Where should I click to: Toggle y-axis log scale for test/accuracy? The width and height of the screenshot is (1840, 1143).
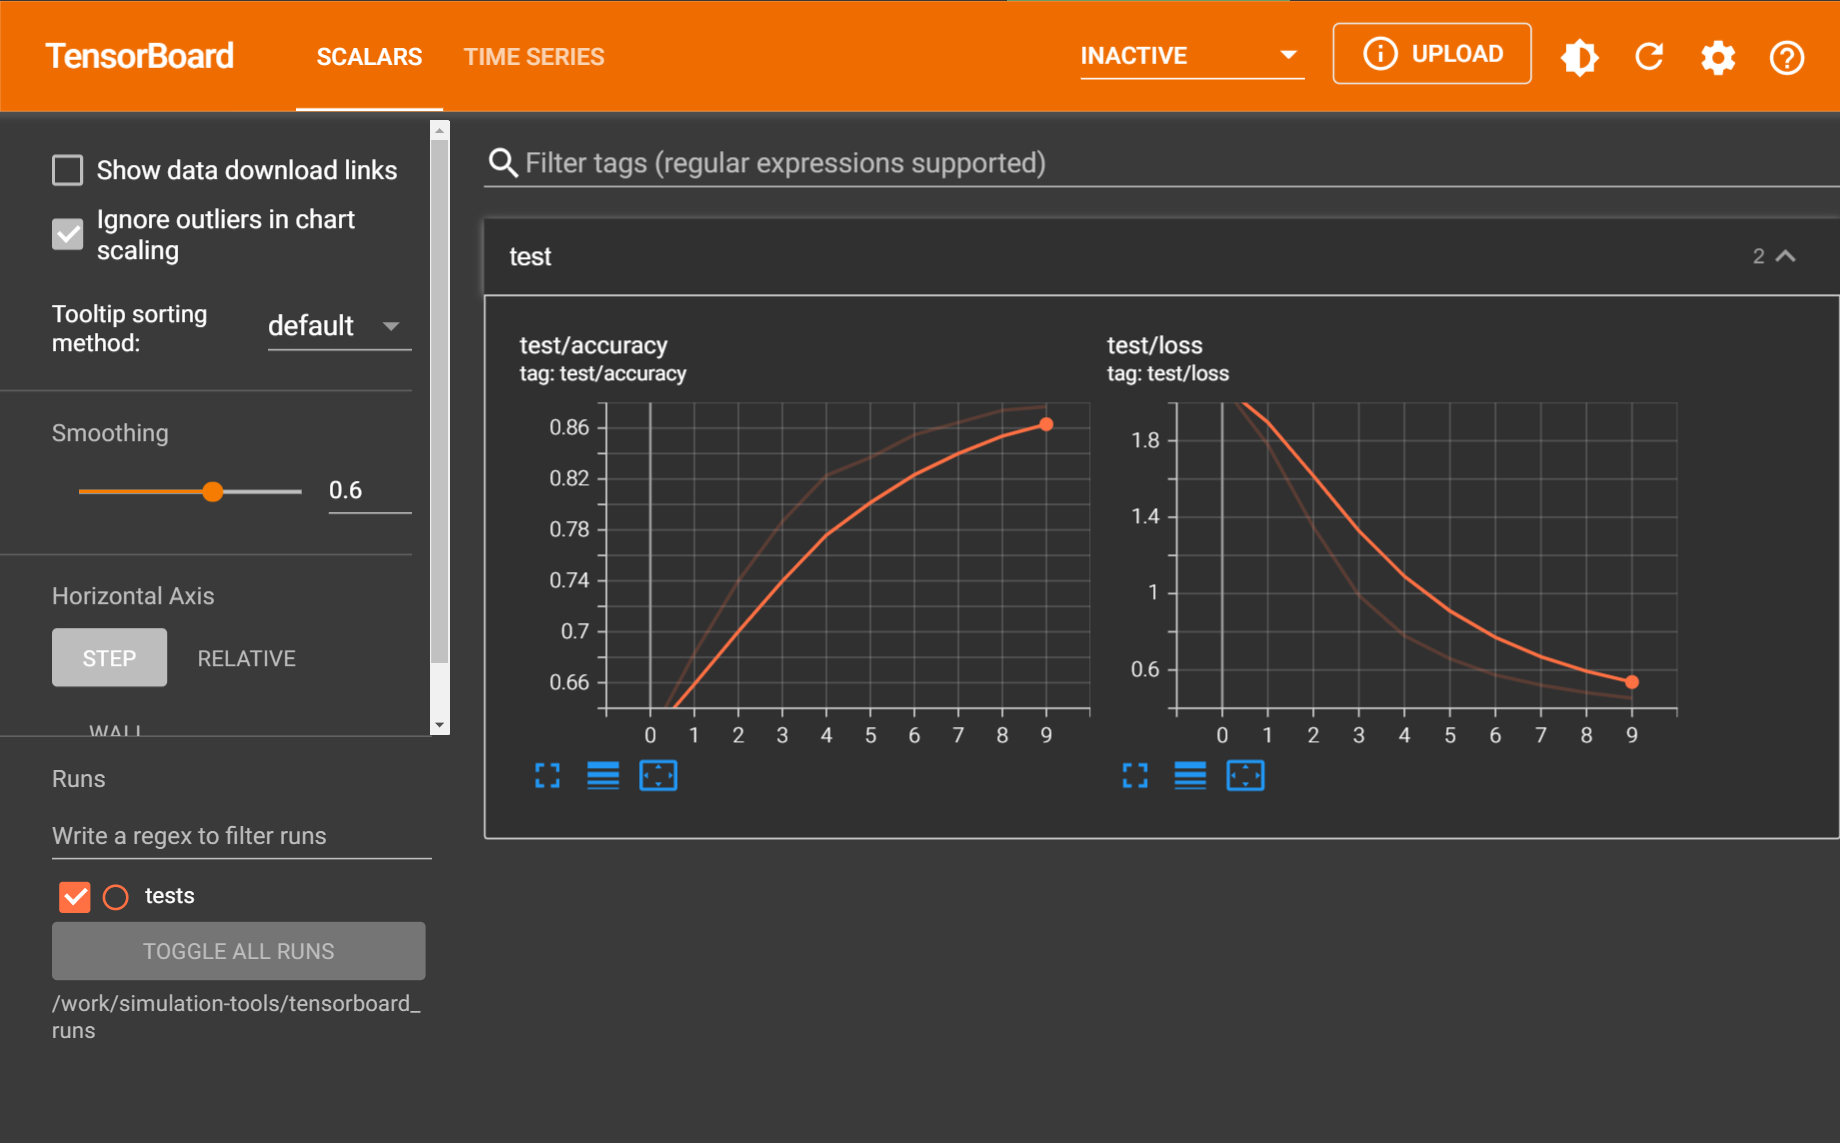point(603,776)
